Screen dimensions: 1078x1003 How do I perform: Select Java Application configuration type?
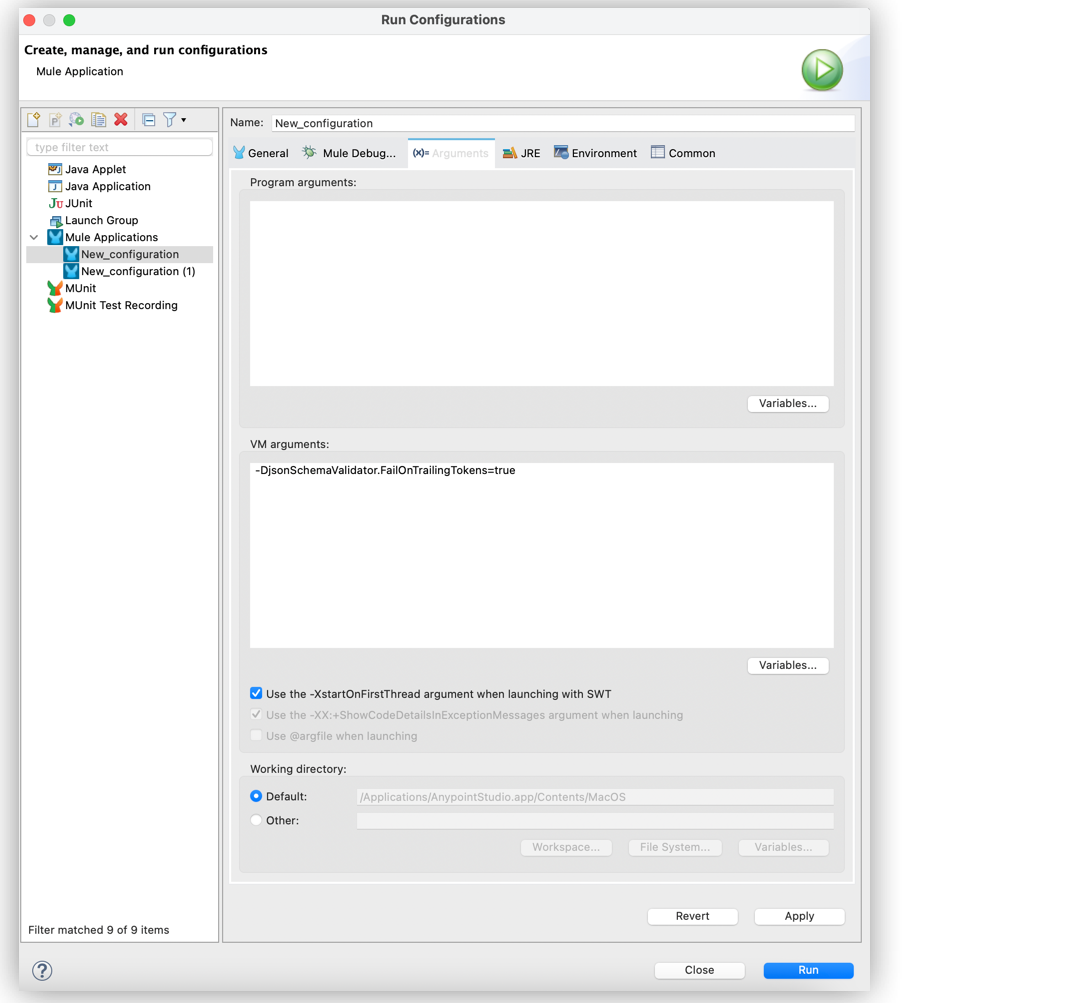(108, 186)
